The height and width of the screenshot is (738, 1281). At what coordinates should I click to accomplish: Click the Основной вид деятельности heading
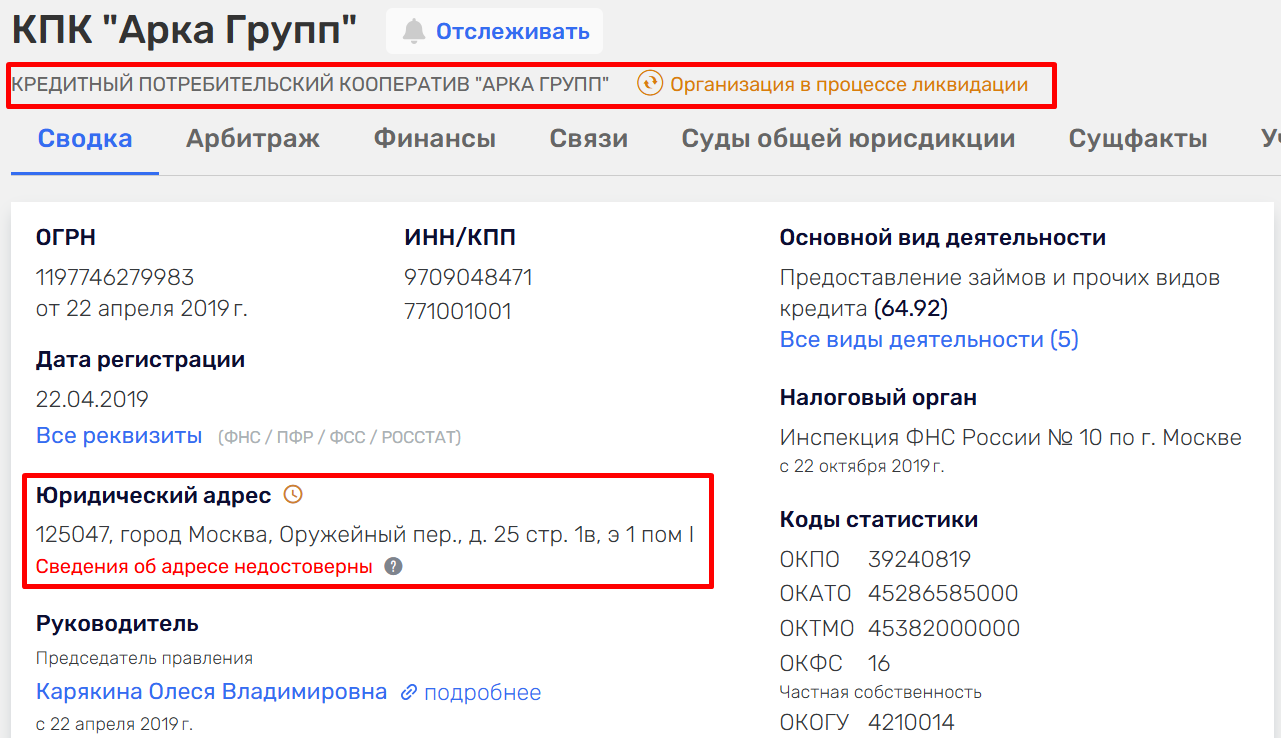[x=943, y=238]
